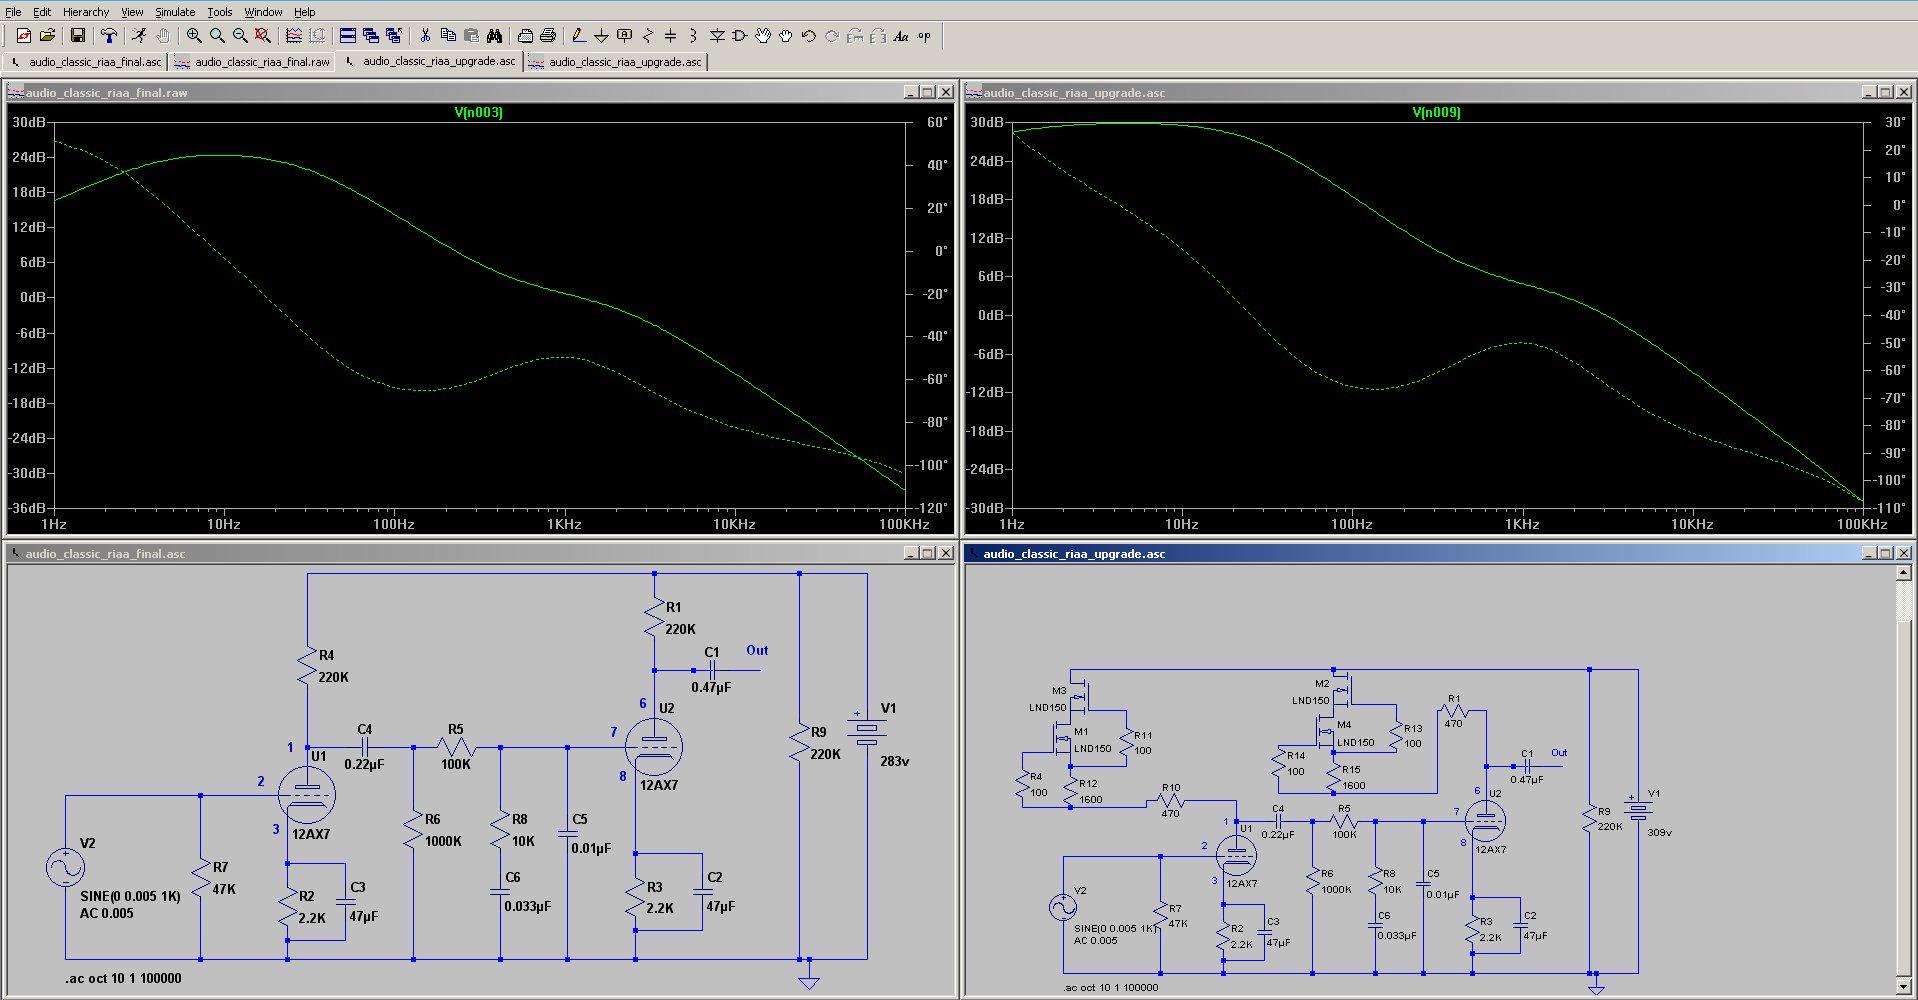Select the Drag closed-hand tool

point(786,36)
